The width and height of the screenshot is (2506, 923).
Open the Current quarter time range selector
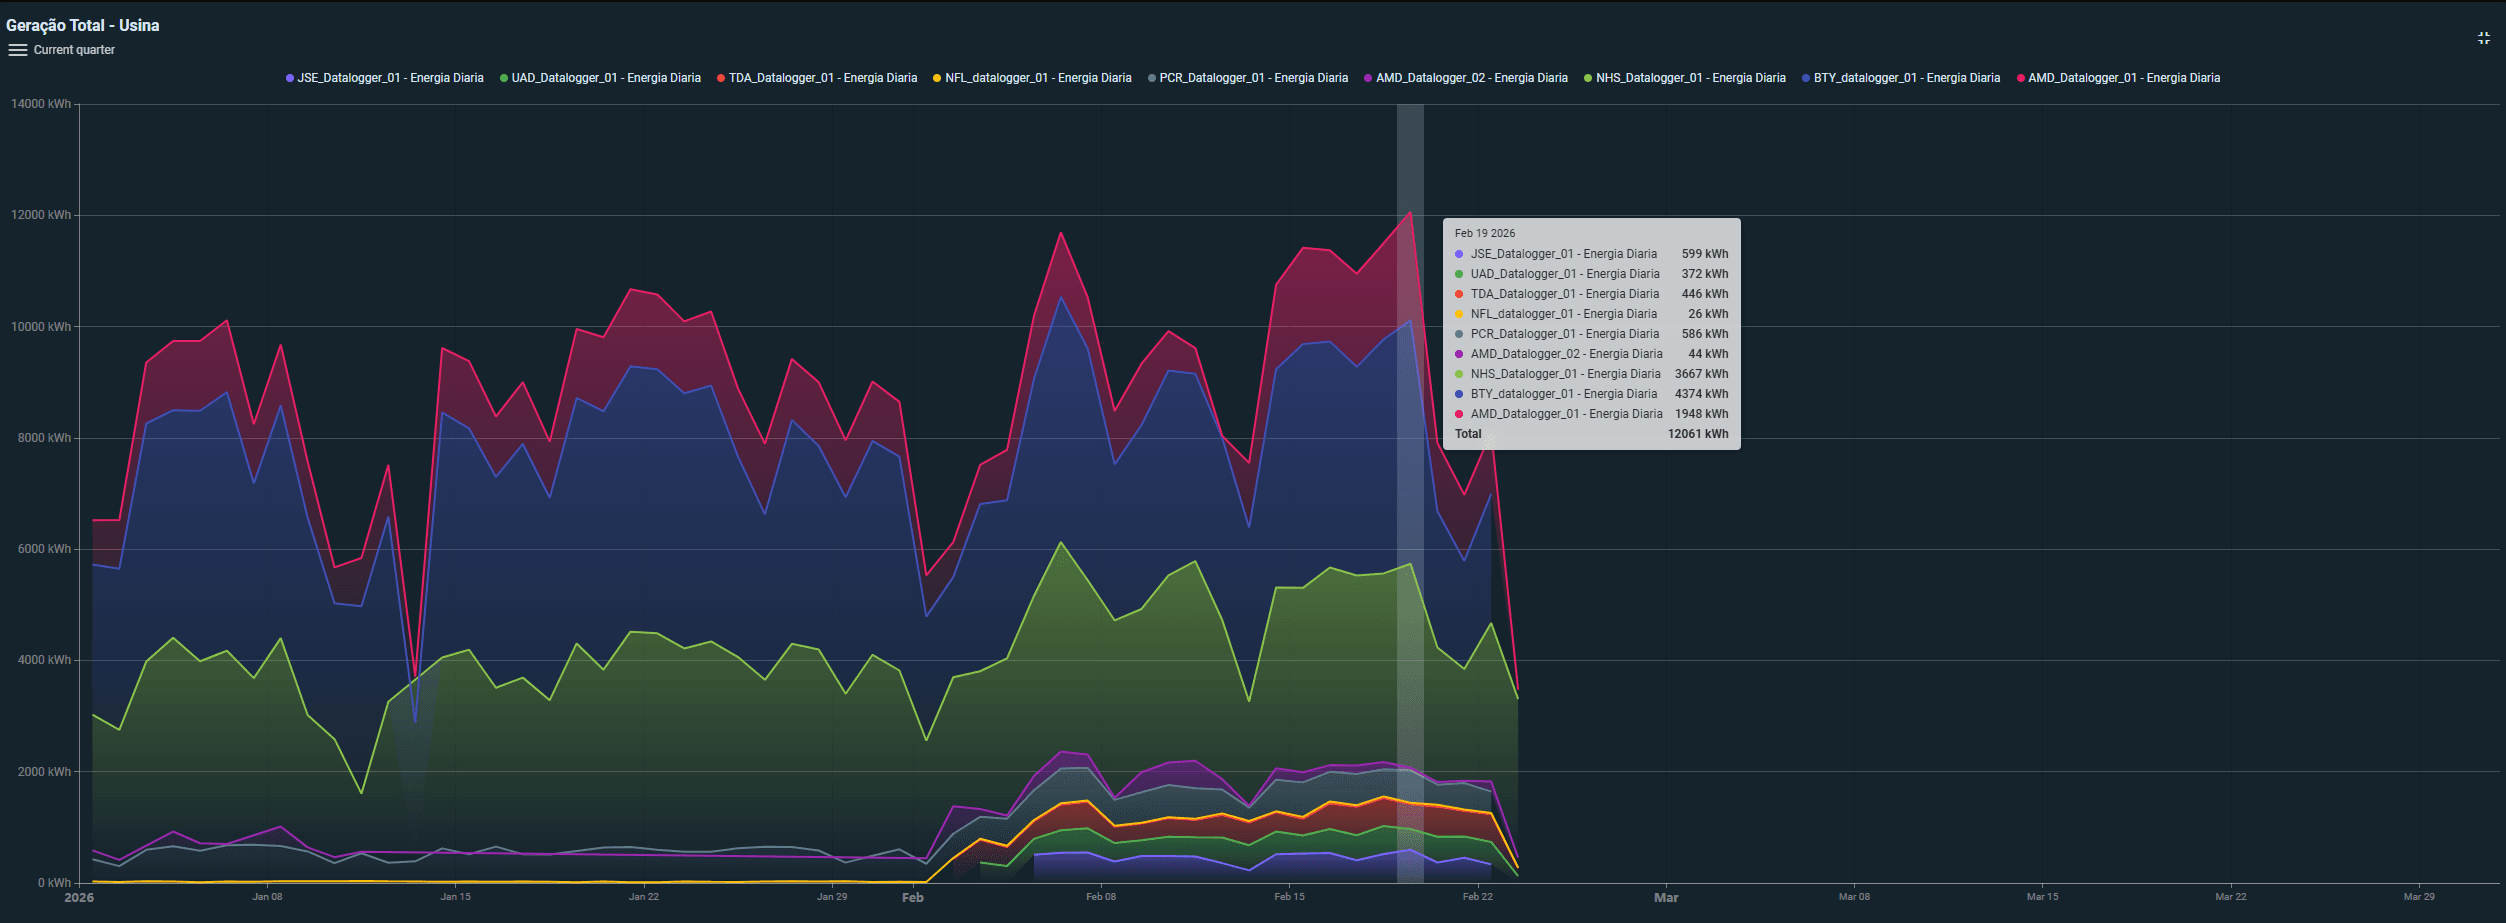click(x=74, y=50)
